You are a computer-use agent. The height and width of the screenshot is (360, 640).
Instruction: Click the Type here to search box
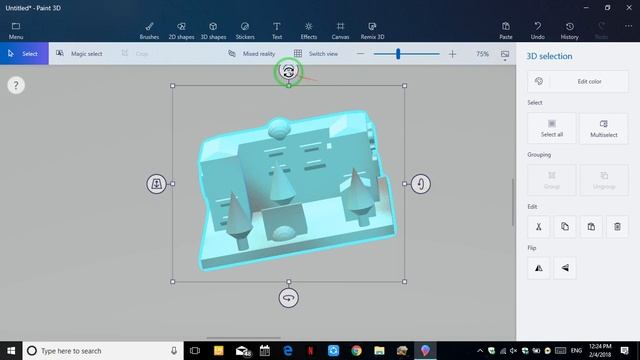[x=103, y=351]
